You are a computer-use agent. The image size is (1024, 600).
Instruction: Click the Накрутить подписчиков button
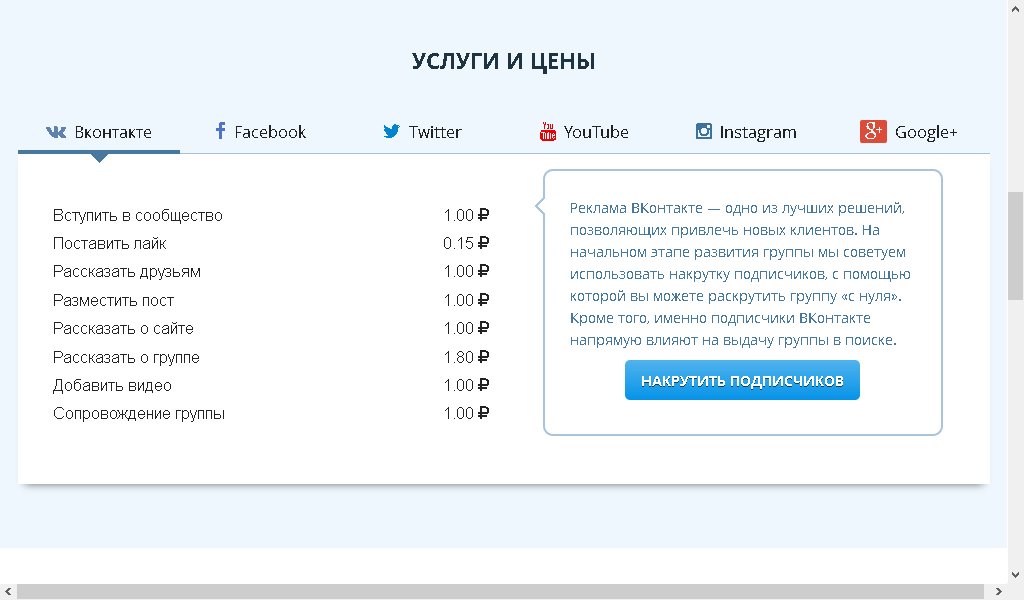coord(742,380)
